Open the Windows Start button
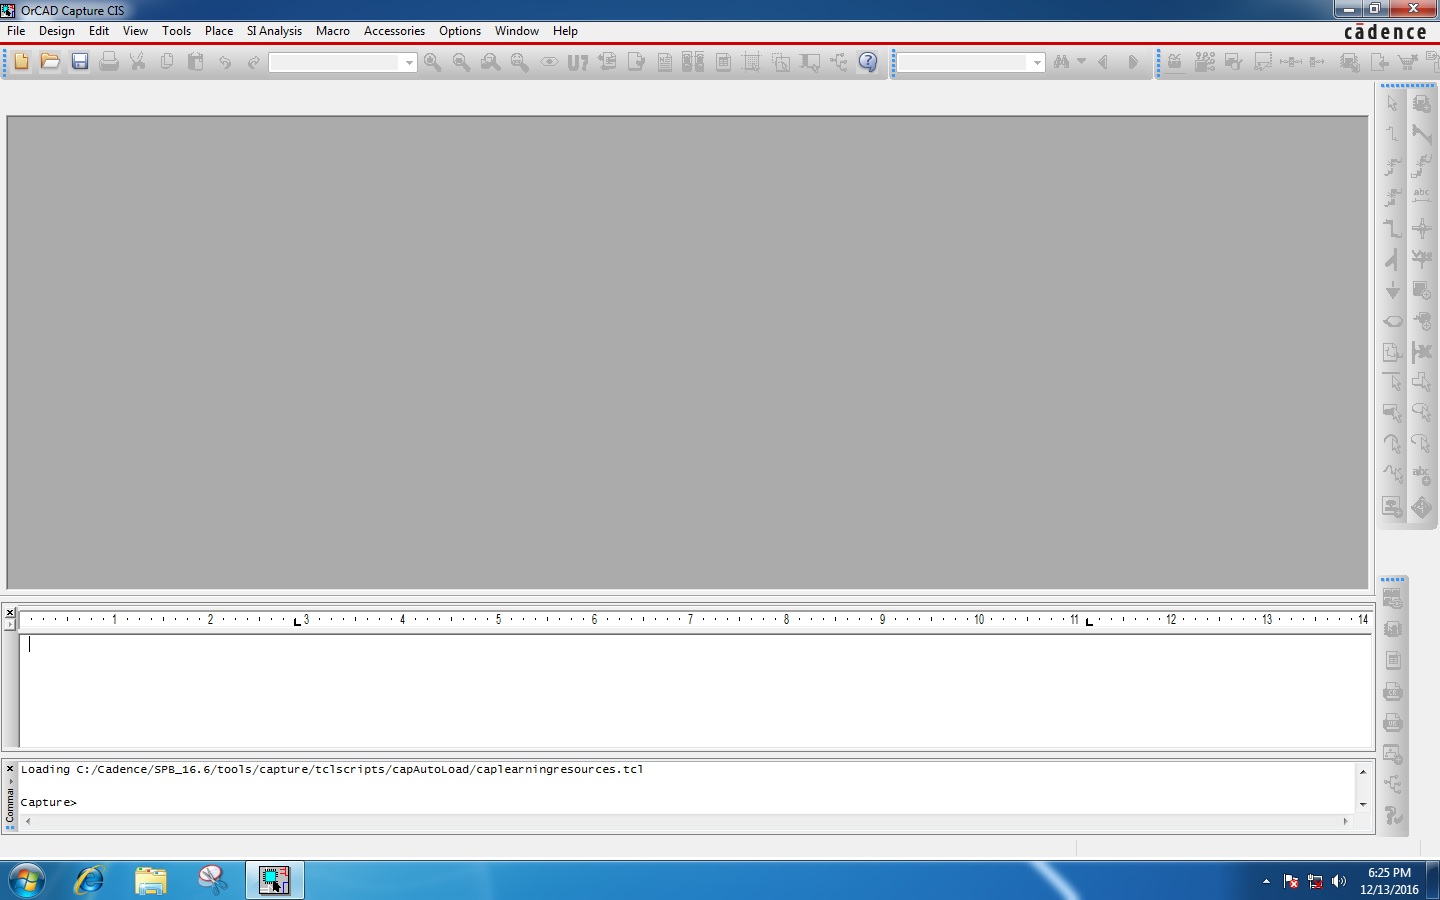This screenshot has height=900, width=1440. click(x=27, y=880)
